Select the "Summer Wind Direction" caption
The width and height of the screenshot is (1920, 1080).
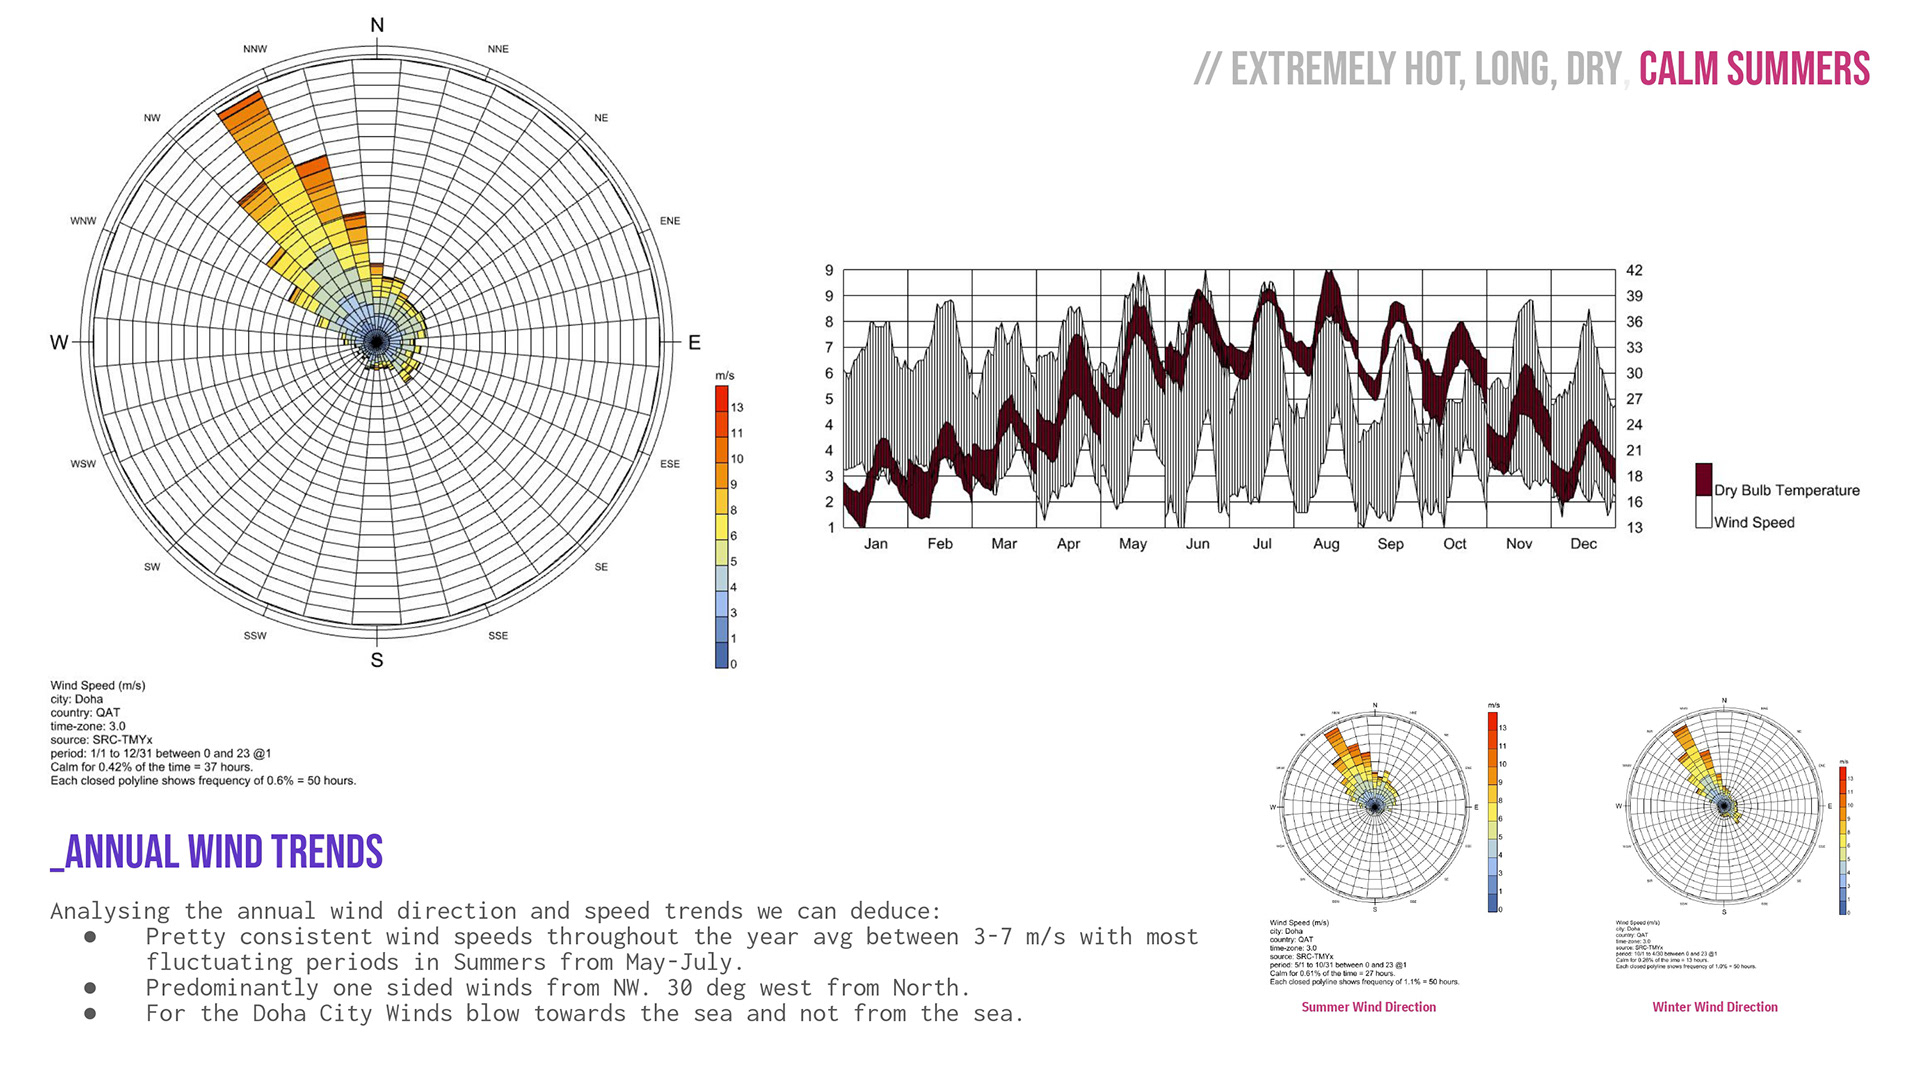1368,1007
